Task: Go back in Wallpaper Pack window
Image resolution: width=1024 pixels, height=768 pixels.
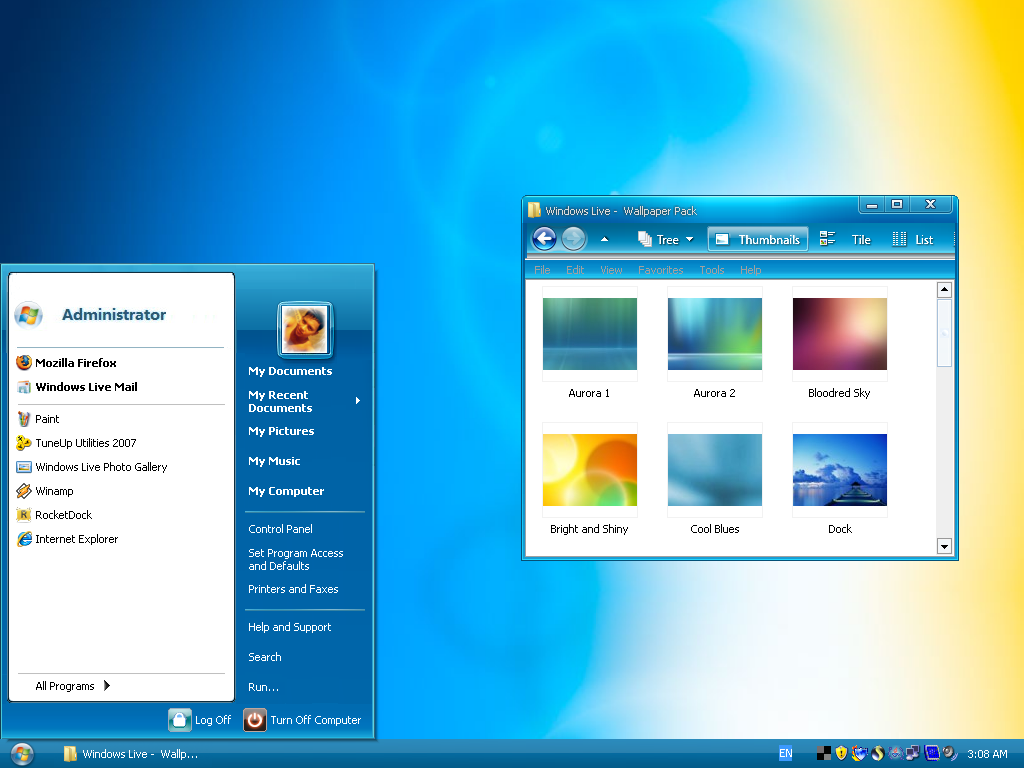Action: point(544,239)
